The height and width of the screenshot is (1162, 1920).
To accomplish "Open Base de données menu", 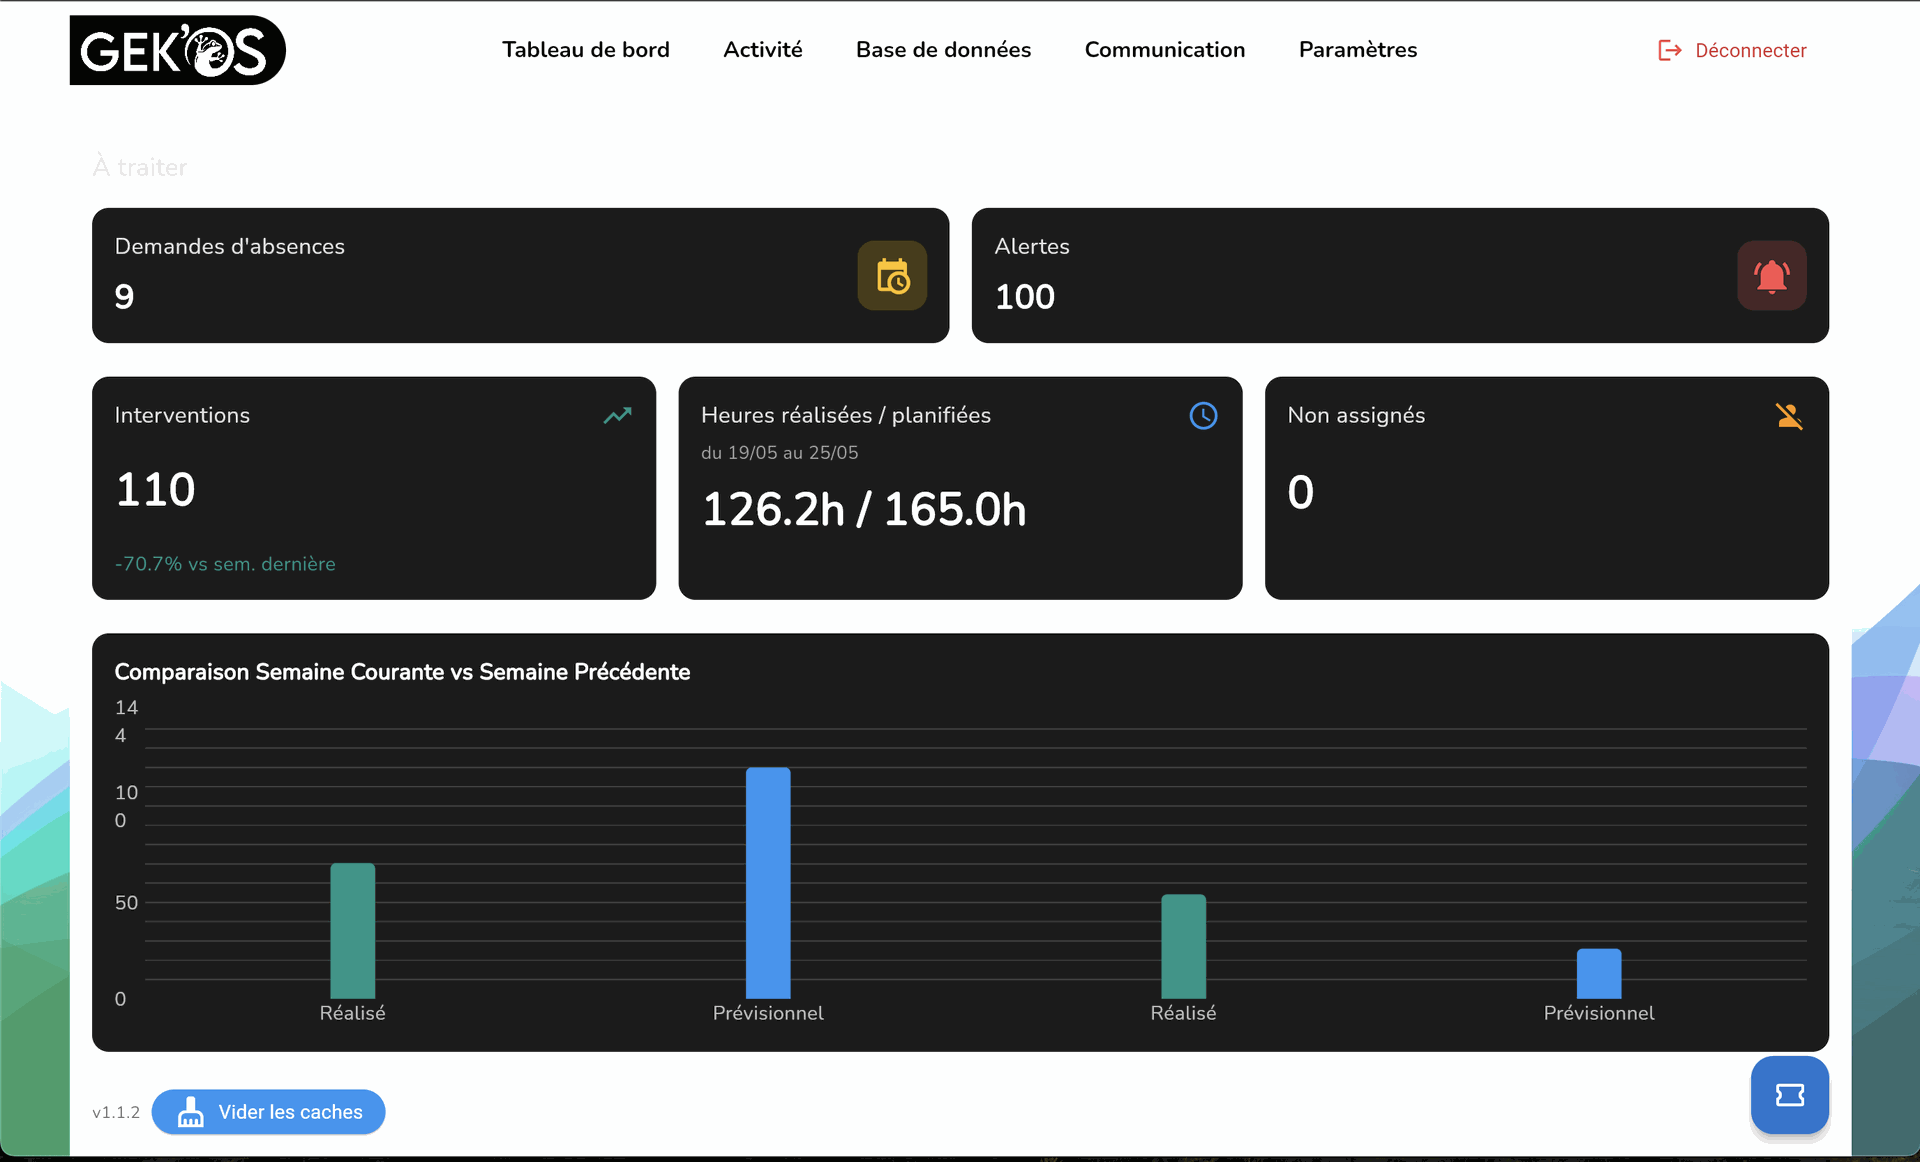I will pos(943,50).
